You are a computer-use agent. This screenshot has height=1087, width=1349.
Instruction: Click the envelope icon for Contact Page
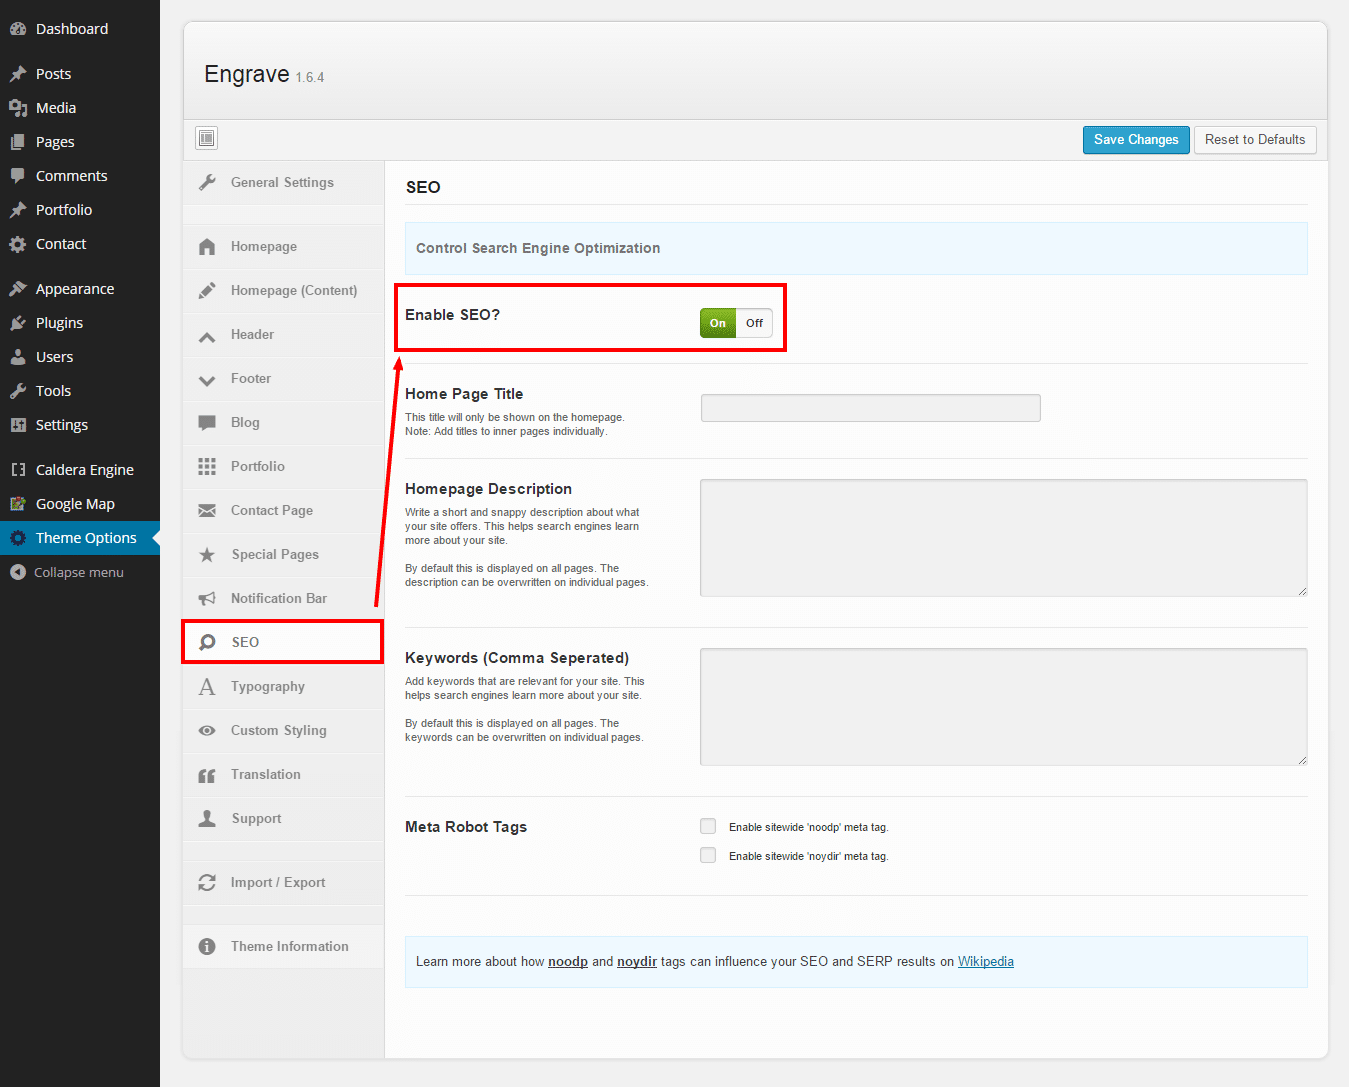207,511
